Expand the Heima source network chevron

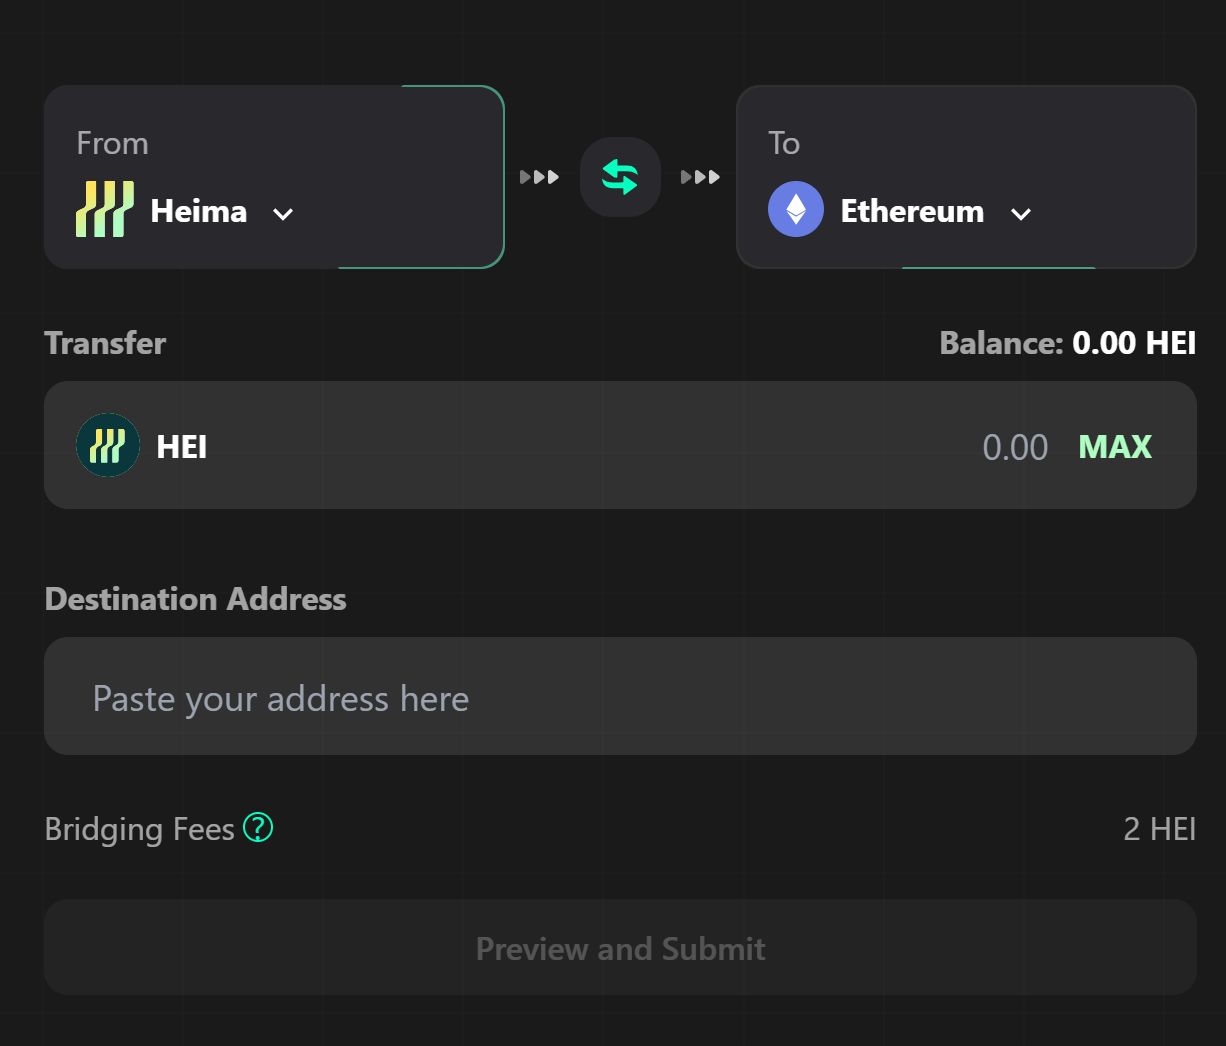click(283, 213)
